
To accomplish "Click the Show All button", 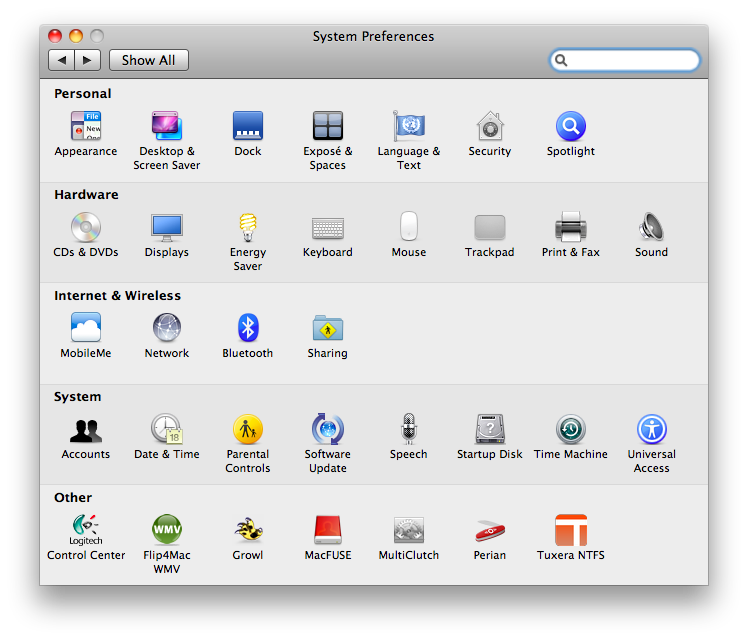I will [148, 60].
